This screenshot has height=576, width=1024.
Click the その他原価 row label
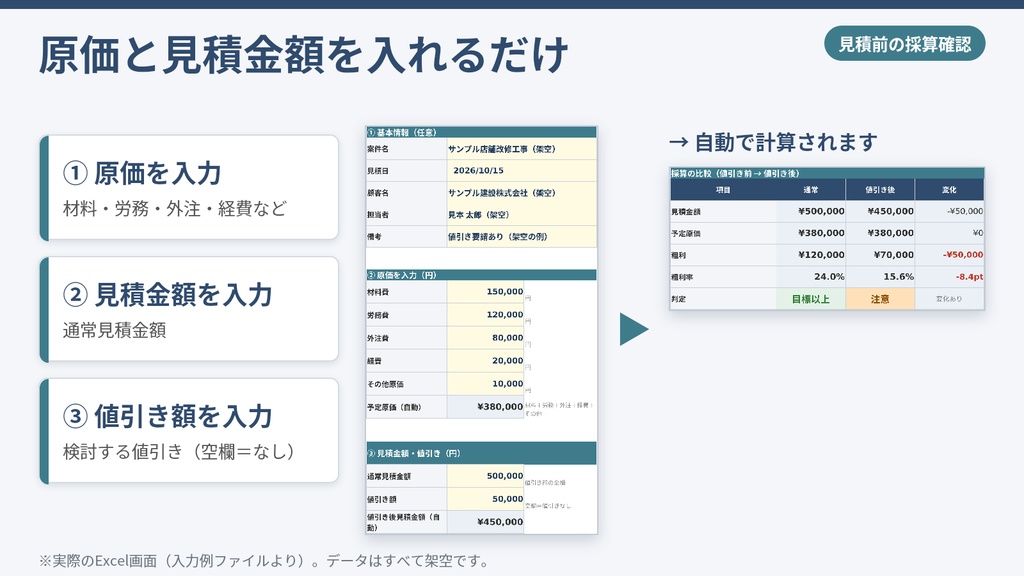pyautogui.click(x=385, y=384)
